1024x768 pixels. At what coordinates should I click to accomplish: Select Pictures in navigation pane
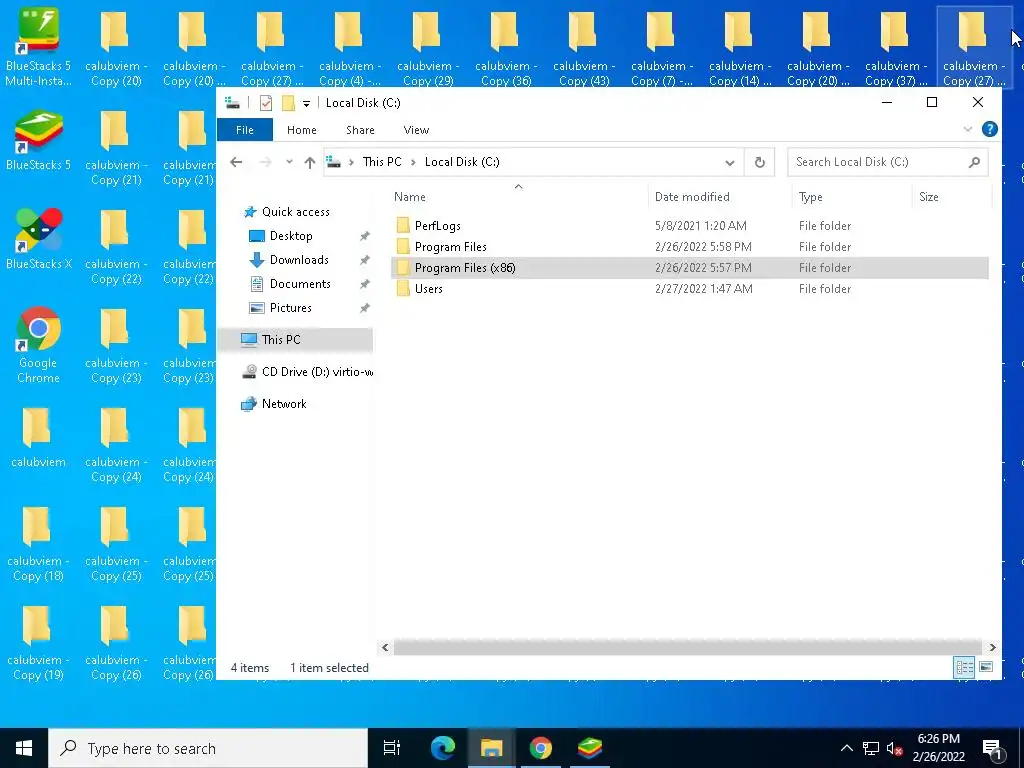click(x=291, y=308)
